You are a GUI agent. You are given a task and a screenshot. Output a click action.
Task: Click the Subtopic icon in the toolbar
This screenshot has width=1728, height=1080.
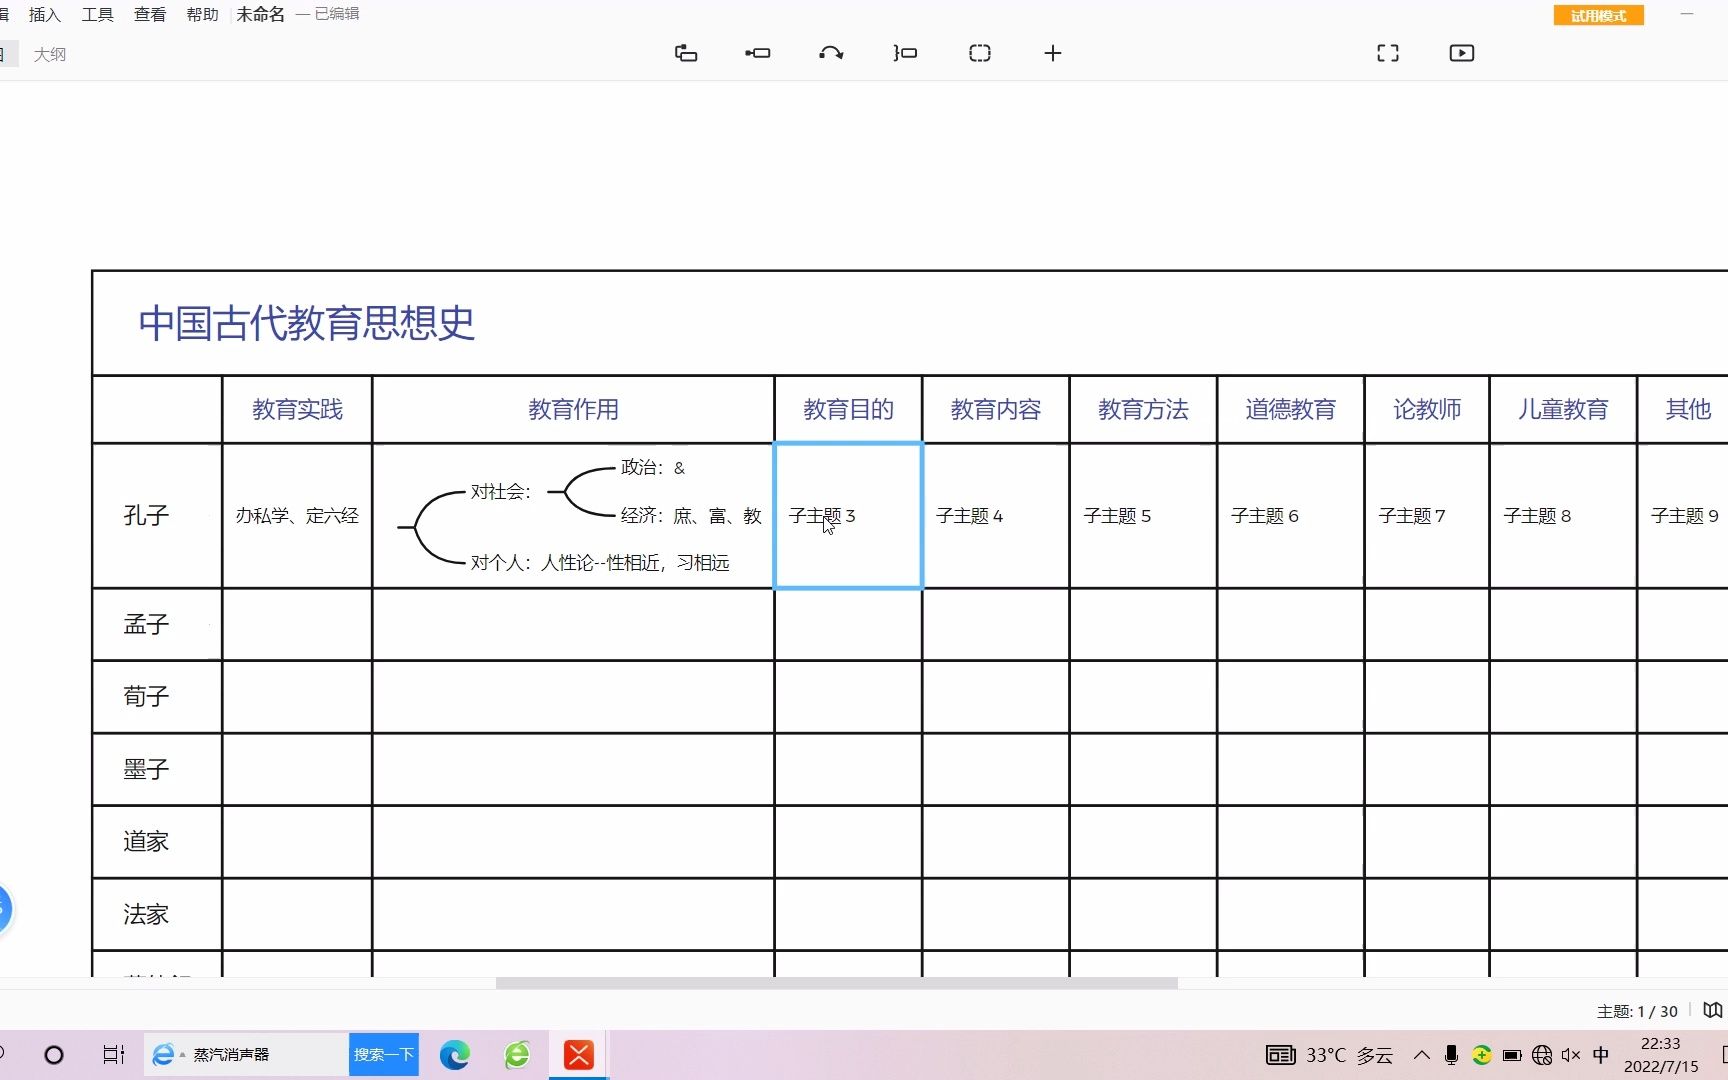[758, 53]
